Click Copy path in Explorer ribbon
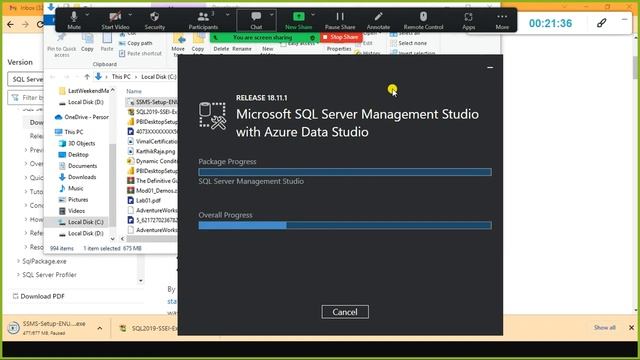 (136, 43)
